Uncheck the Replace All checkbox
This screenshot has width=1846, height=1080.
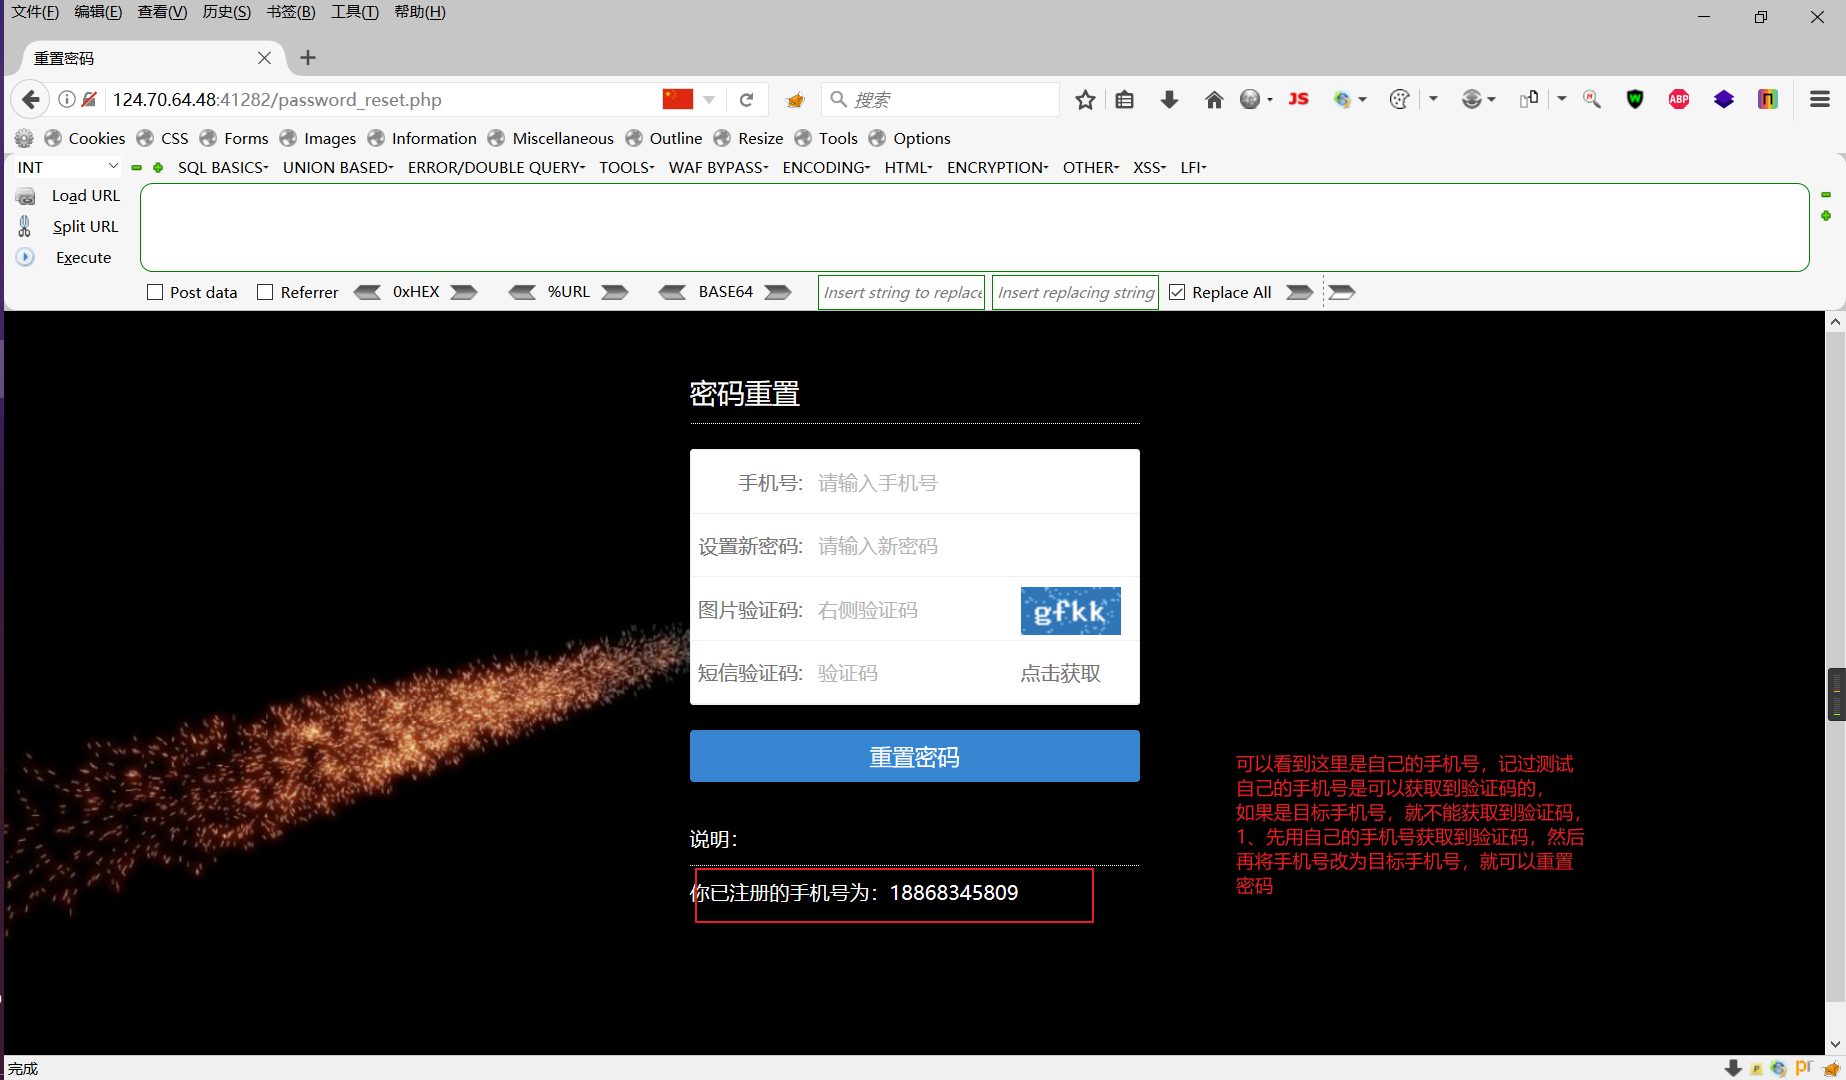(x=1177, y=291)
